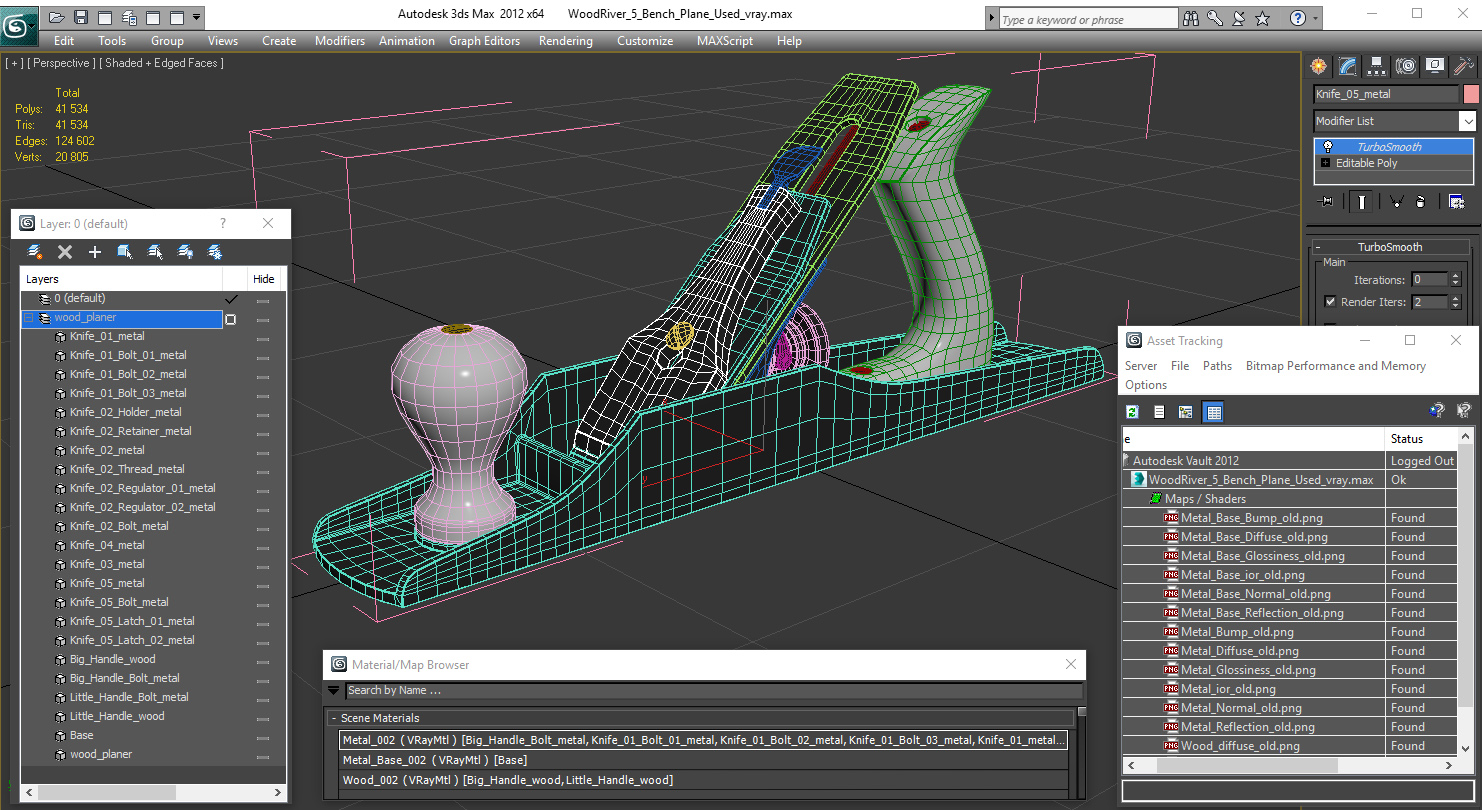Click the Status column header in Asset Tracking
Image resolution: width=1482 pixels, height=810 pixels.
click(1421, 439)
